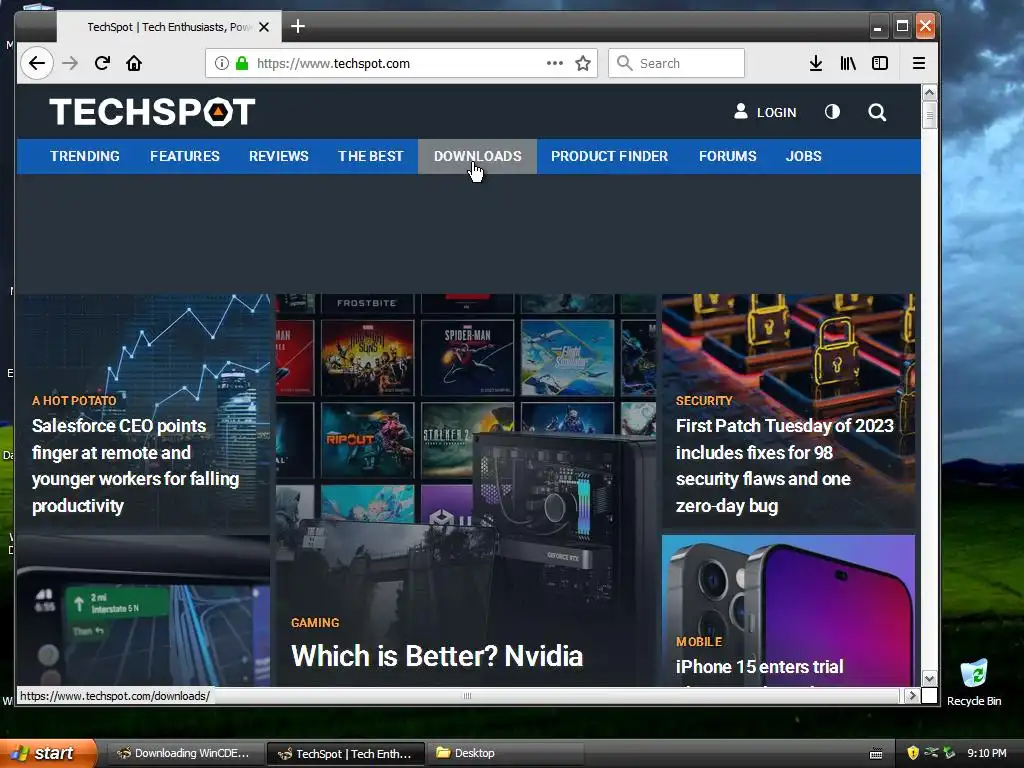
Task: Click MOBILE category label
Action: coord(699,641)
